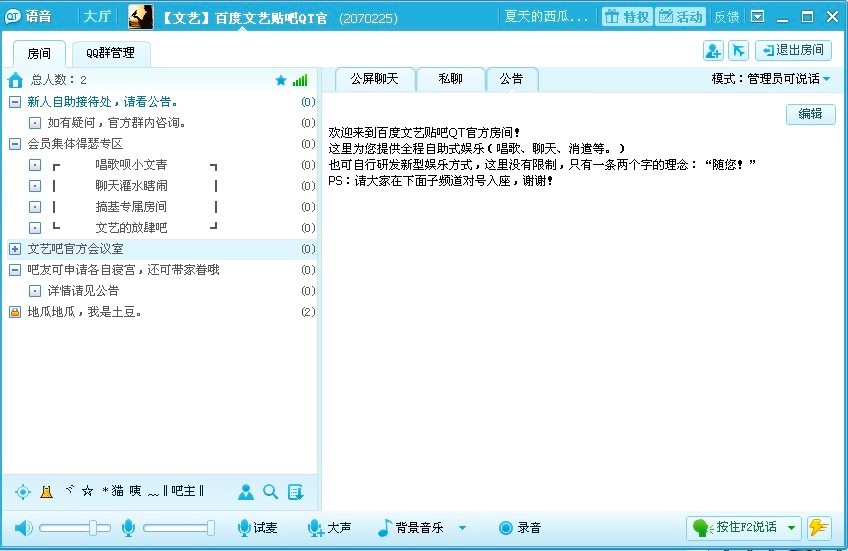Adjust the speaker volume slider
The height and width of the screenshot is (551, 848).
tap(75, 528)
